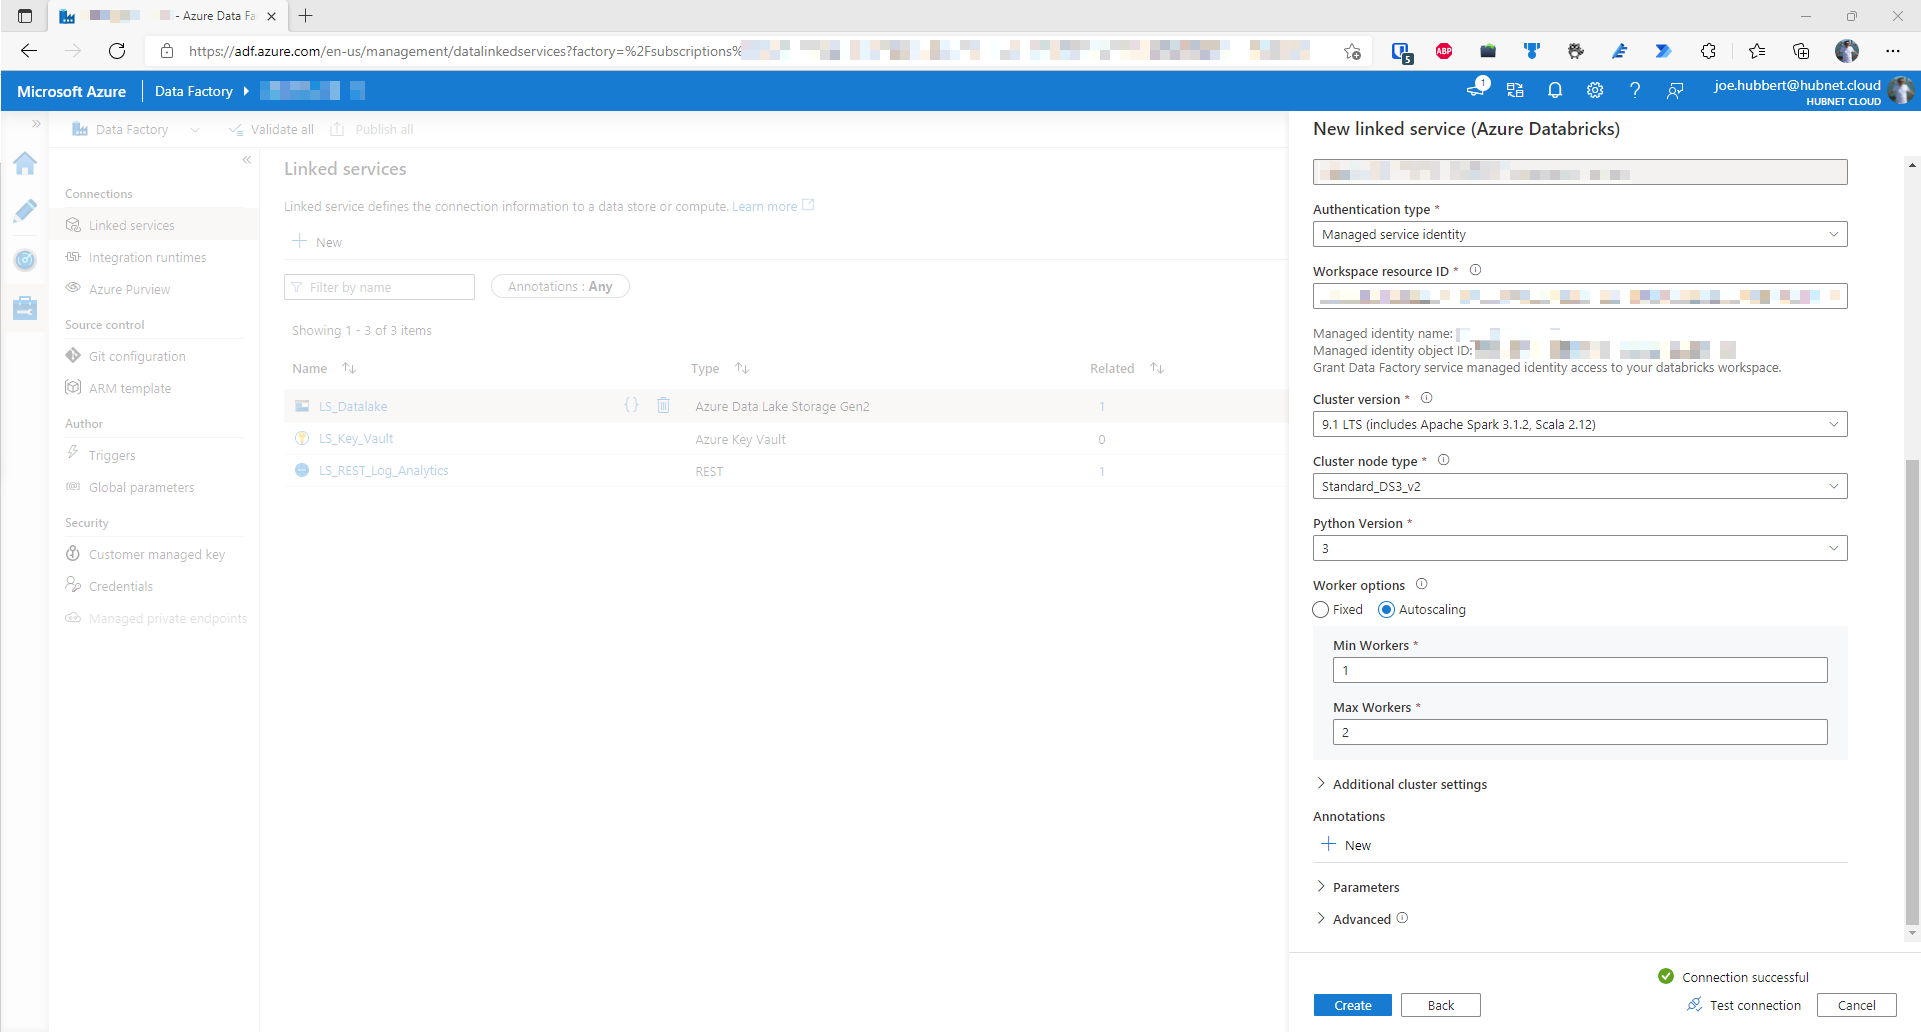Open the Authentication type dropdown
Image resolution: width=1921 pixels, height=1032 pixels.
point(1580,235)
